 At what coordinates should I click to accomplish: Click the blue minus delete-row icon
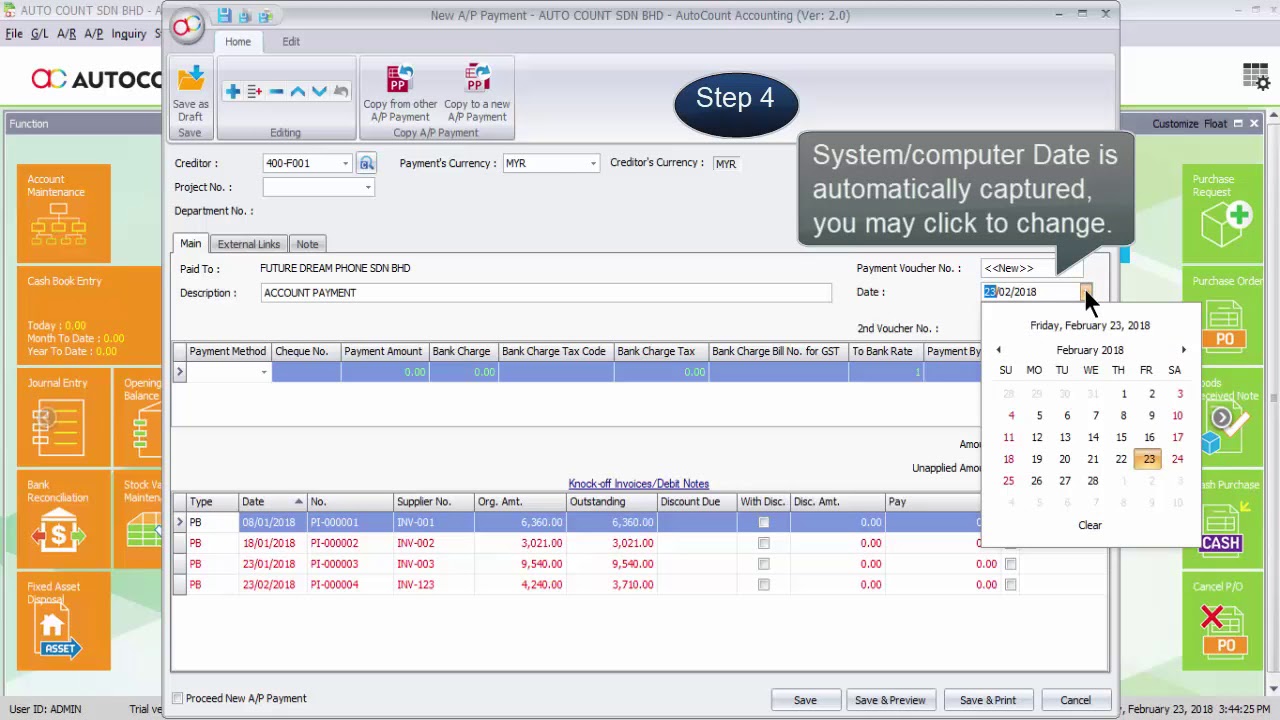pos(276,92)
